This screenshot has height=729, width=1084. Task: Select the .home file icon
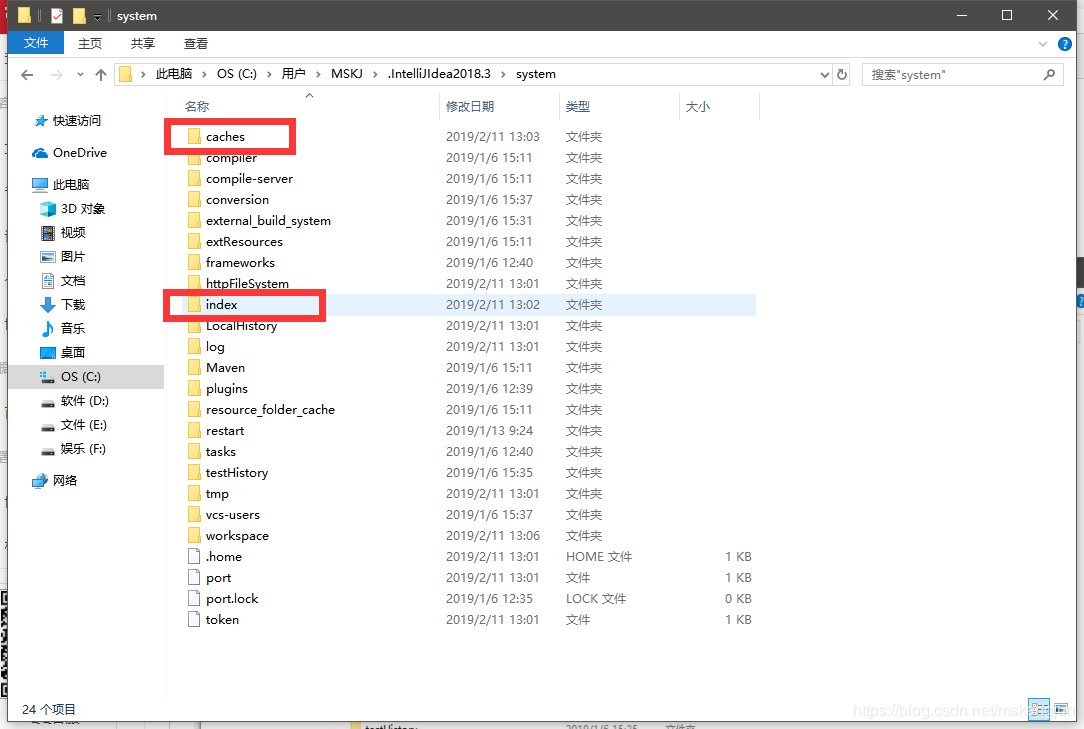pyautogui.click(x=194, y=557)
